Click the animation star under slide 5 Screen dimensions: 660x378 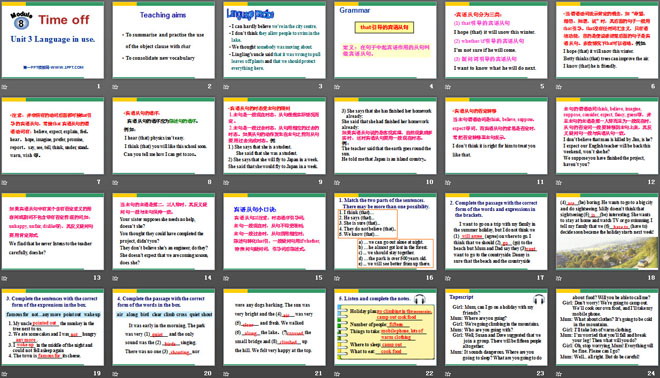click(448, 87)
